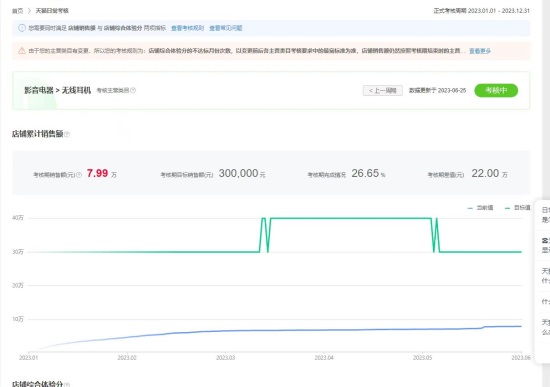
Task: Click 2023.03 marker on chart axis
Action: point(226,358)
